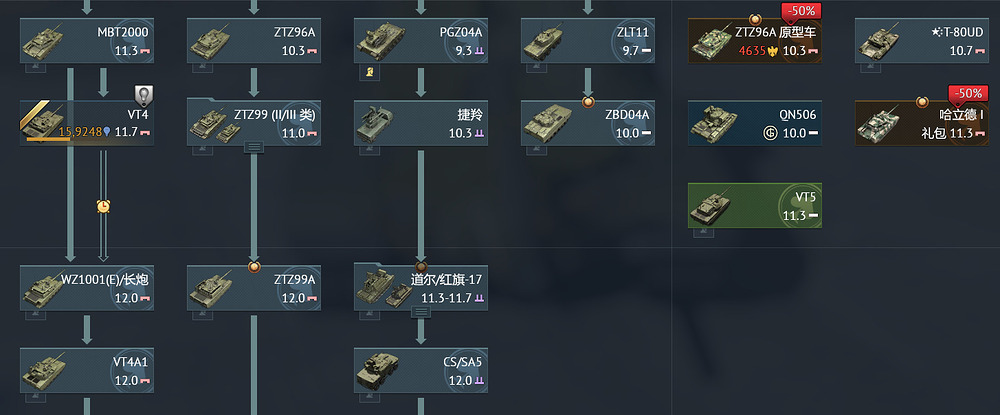The image size is (1000, 415).
Task: Click the -50% discount tag on ZTZ96A 原型车
Action: pos(801,11)
